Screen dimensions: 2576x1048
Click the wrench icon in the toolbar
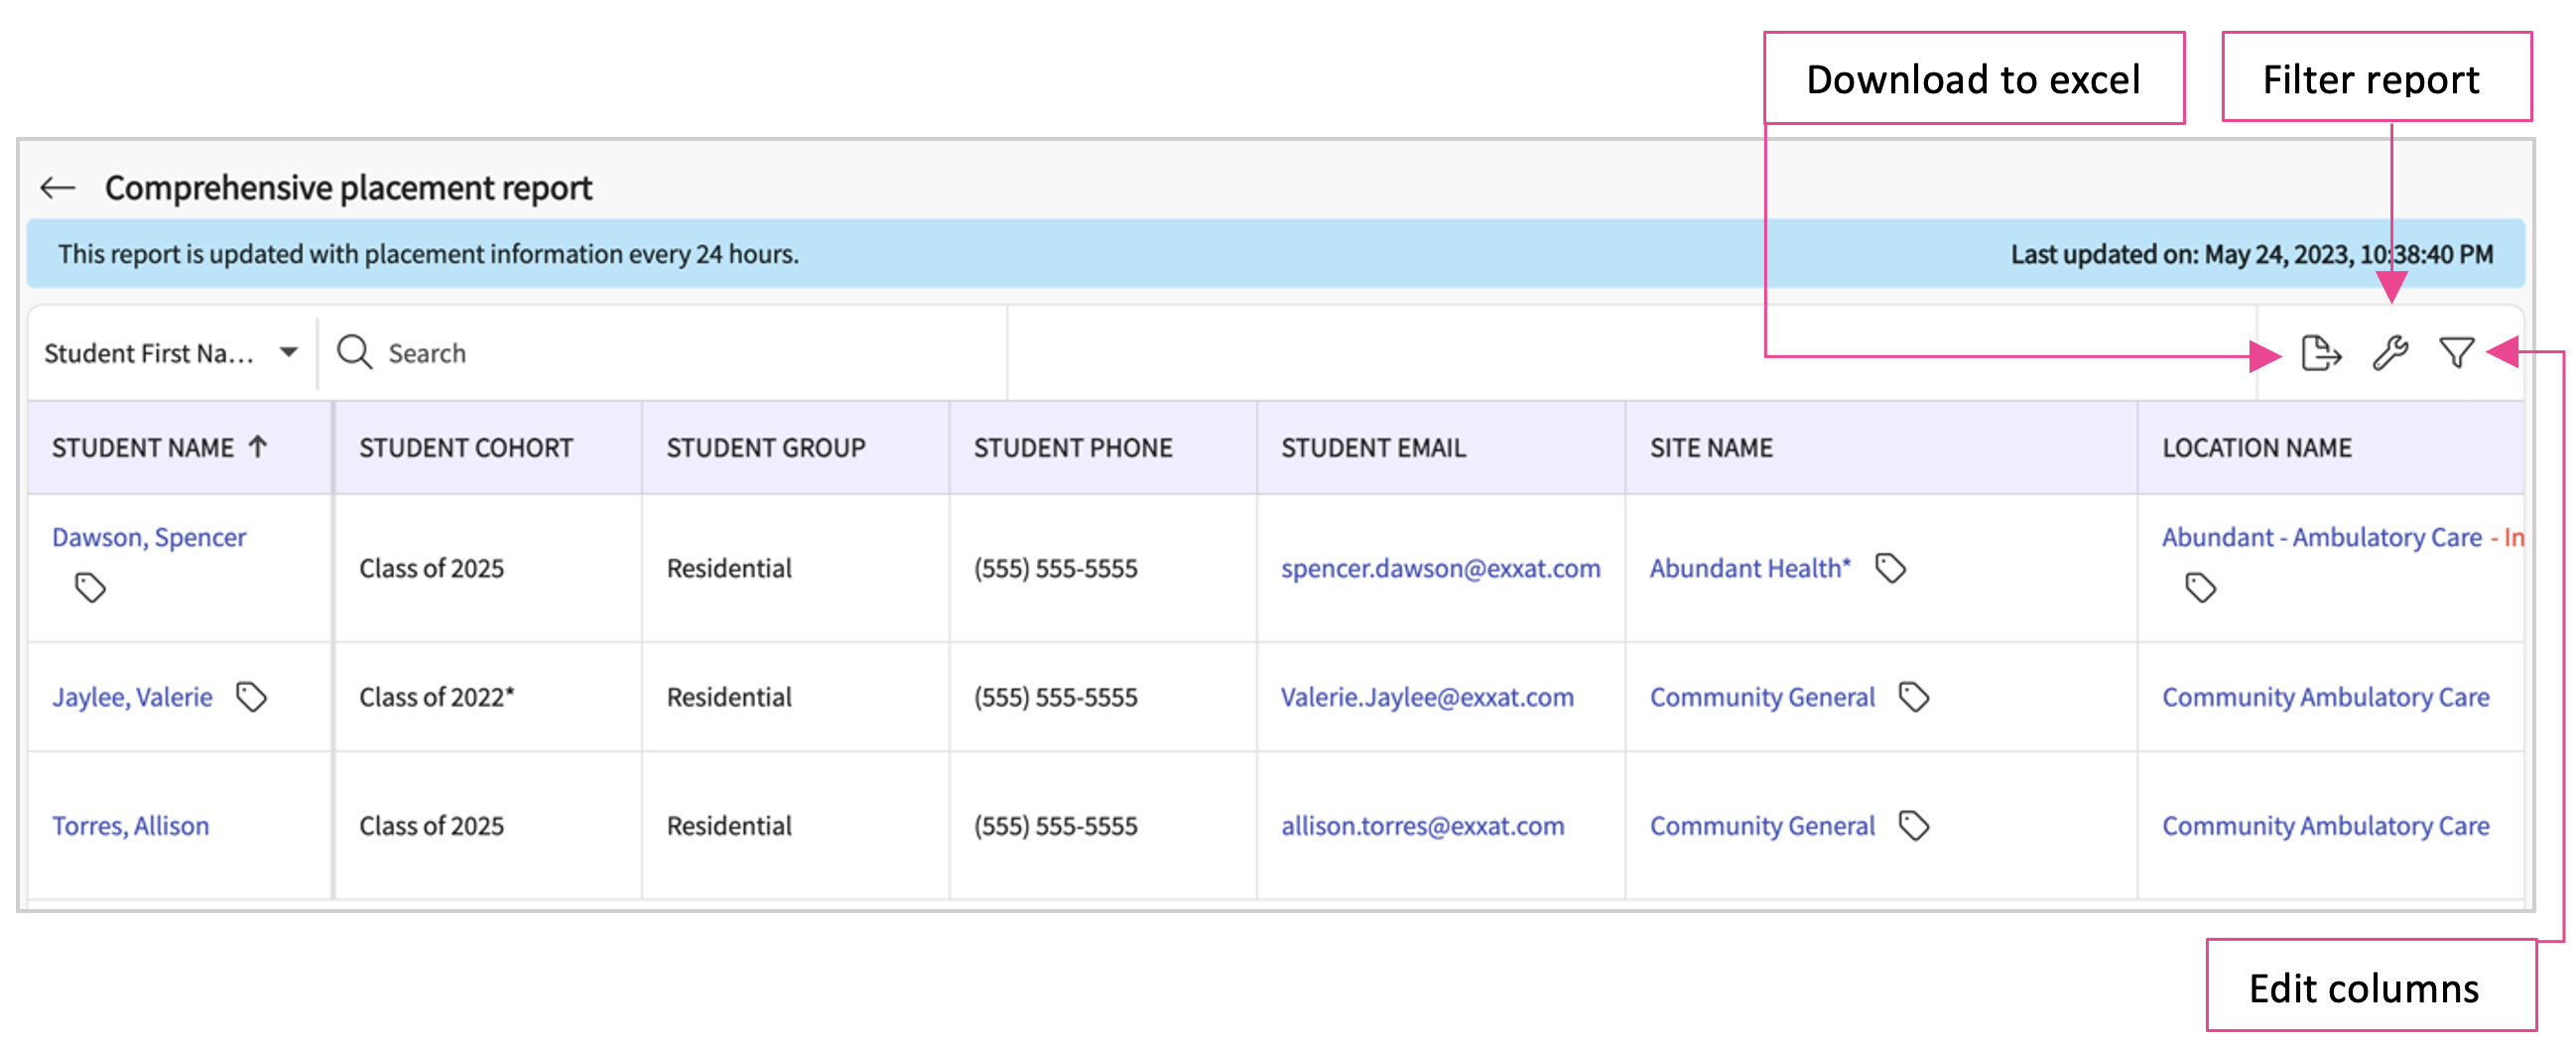click(x=2390, y=353)
